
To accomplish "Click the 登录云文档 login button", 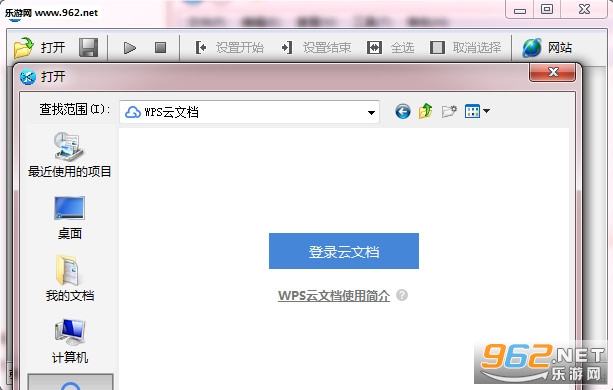I will [344, 251].
